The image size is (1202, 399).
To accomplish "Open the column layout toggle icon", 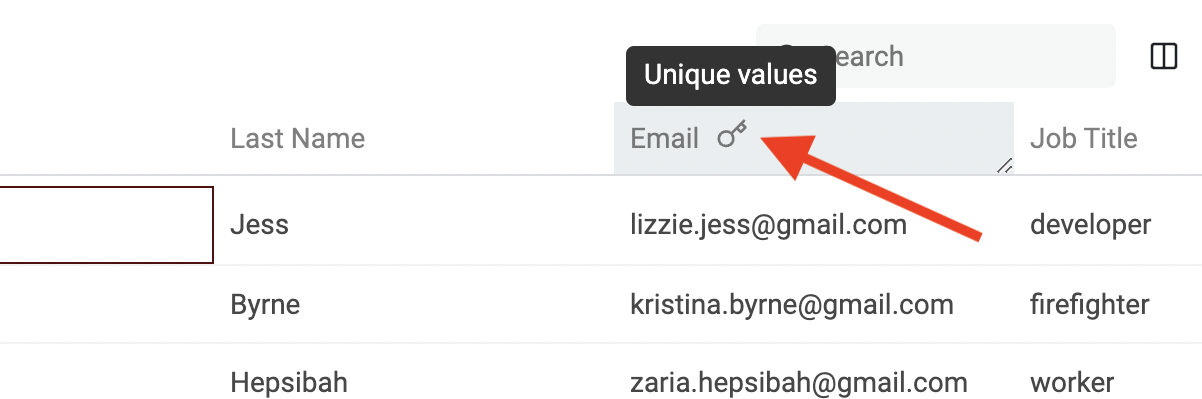I will coord(1164,56).
